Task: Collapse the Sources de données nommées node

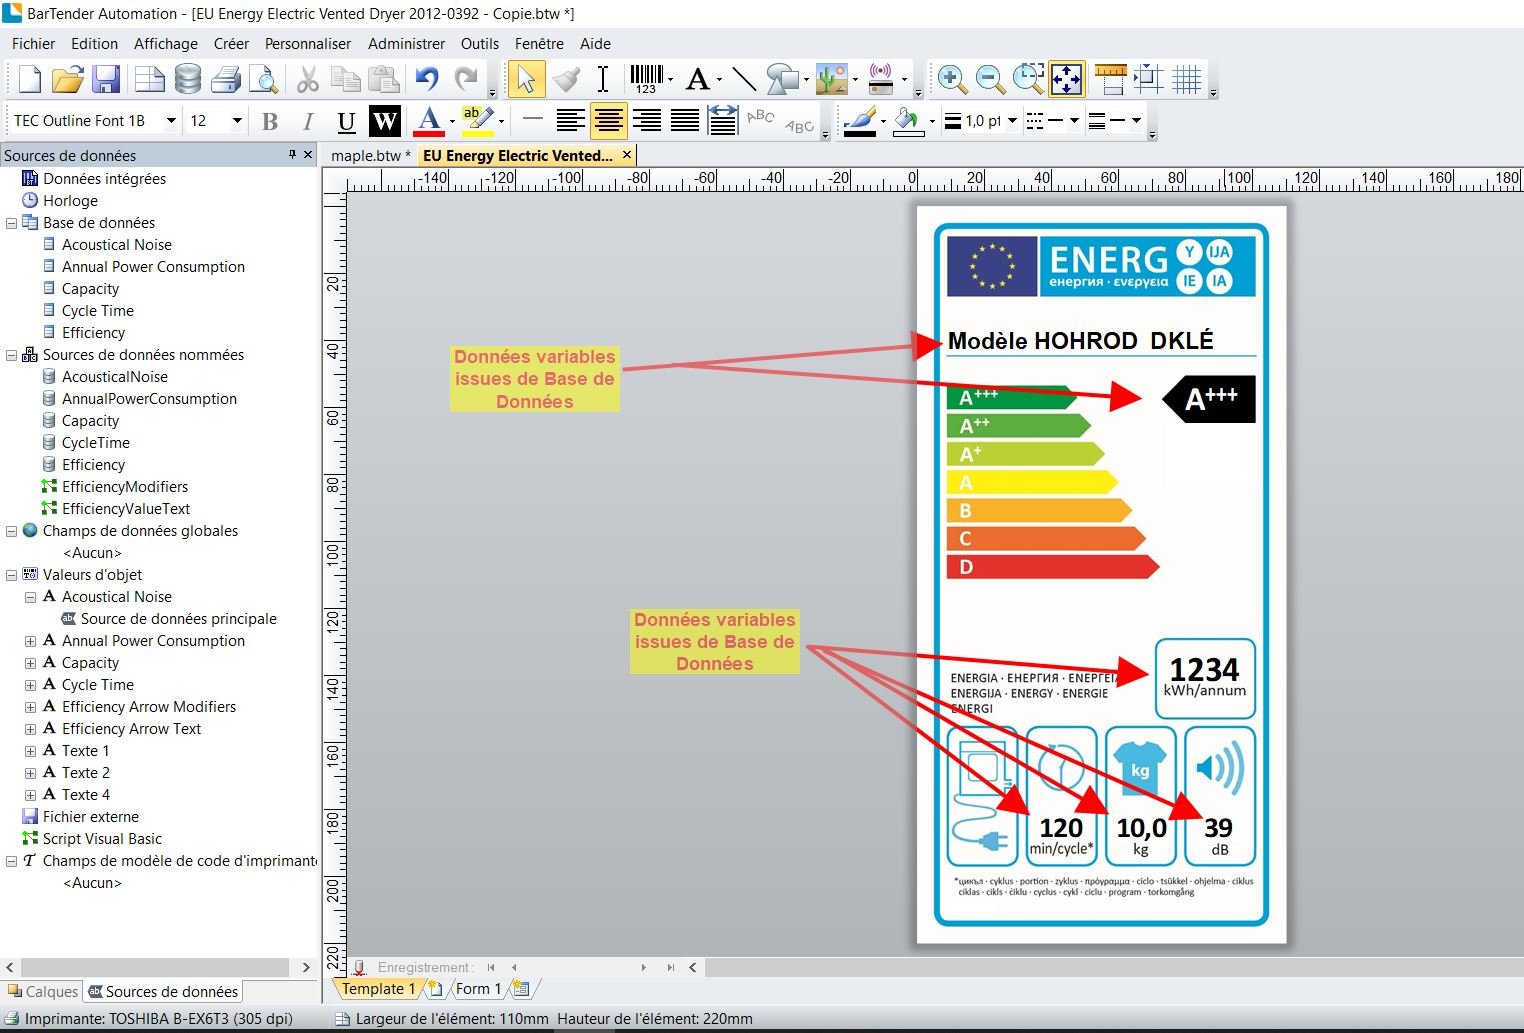Action: click(x=12, y=355)
